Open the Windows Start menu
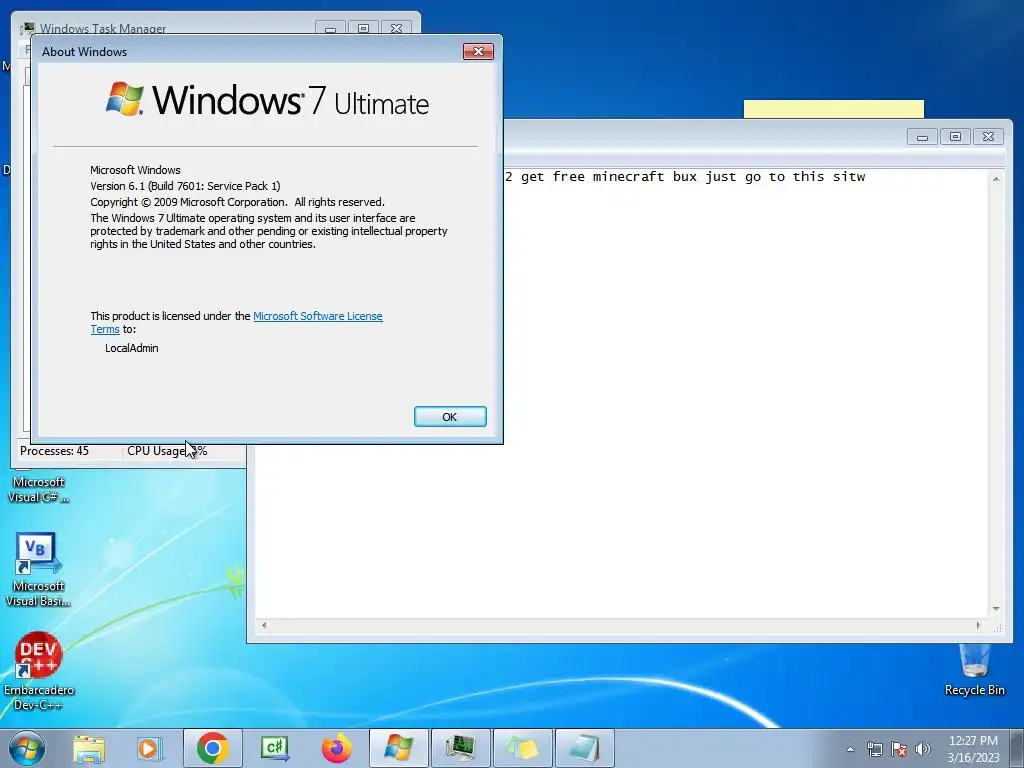 point(27,748)
